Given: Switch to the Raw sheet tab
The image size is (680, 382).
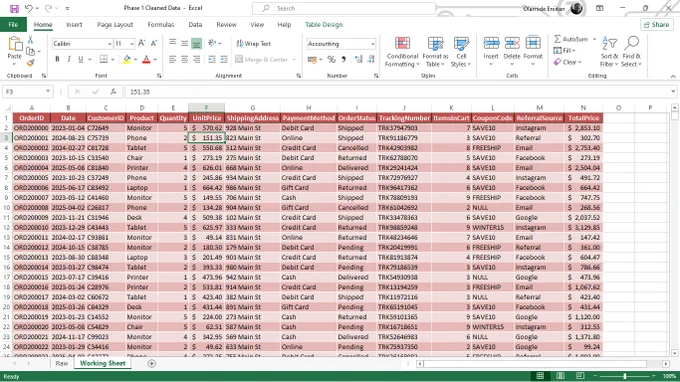Looking at the screenshot, I should pos(62,363).
